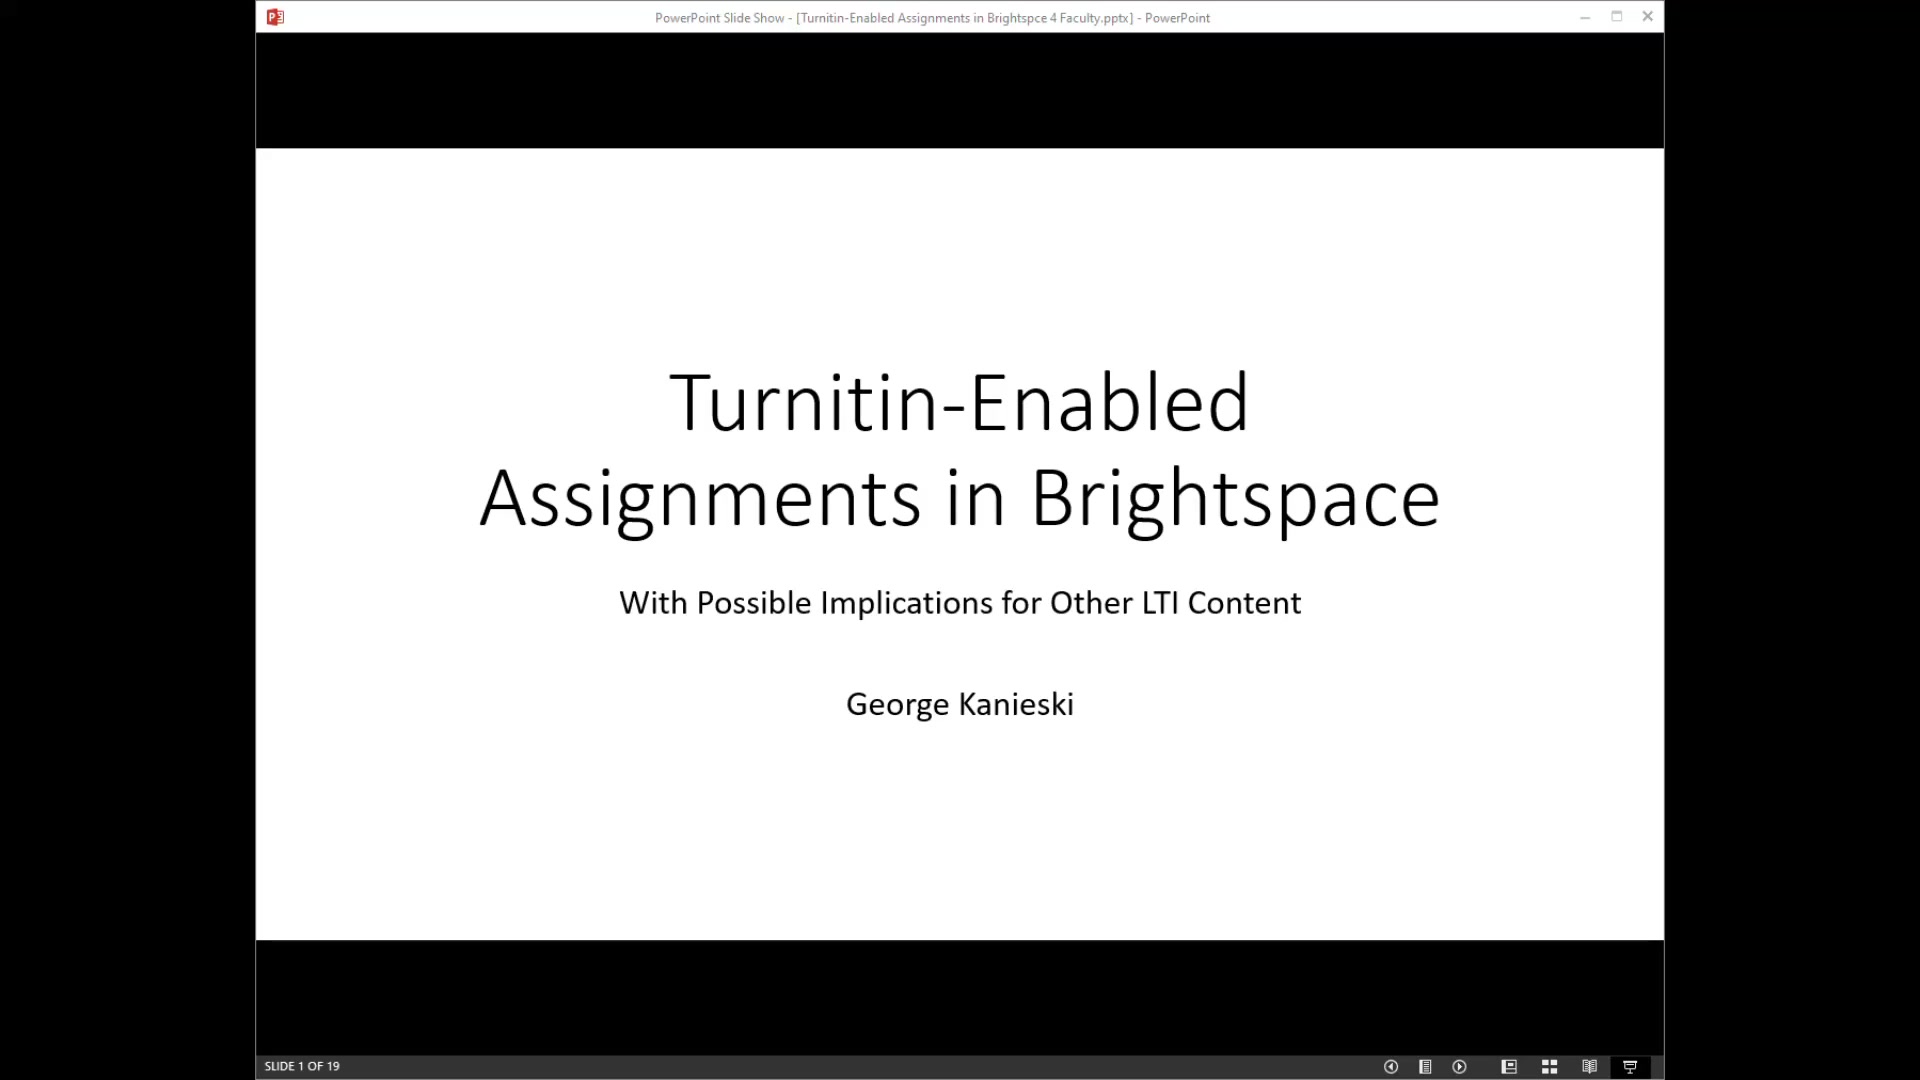The width and height of the screenshot is (1920, 1080).
Task: Click the author name 'George Kanieski'
Action: pyautogui.click(x=960, y=704)
